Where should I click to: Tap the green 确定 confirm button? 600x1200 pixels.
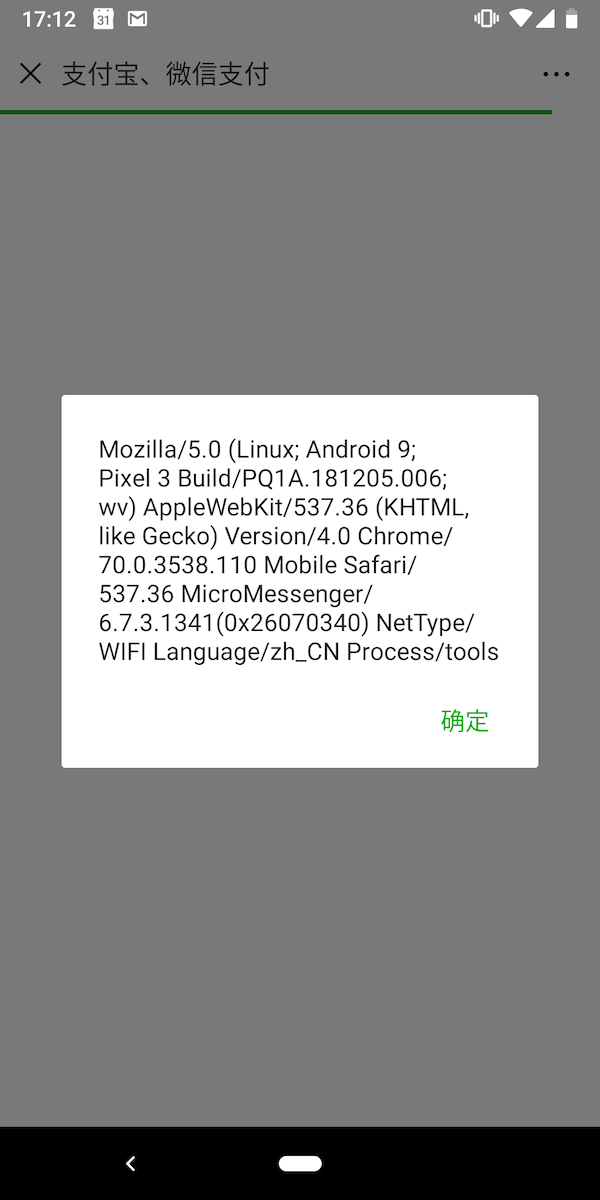[465, 721]
